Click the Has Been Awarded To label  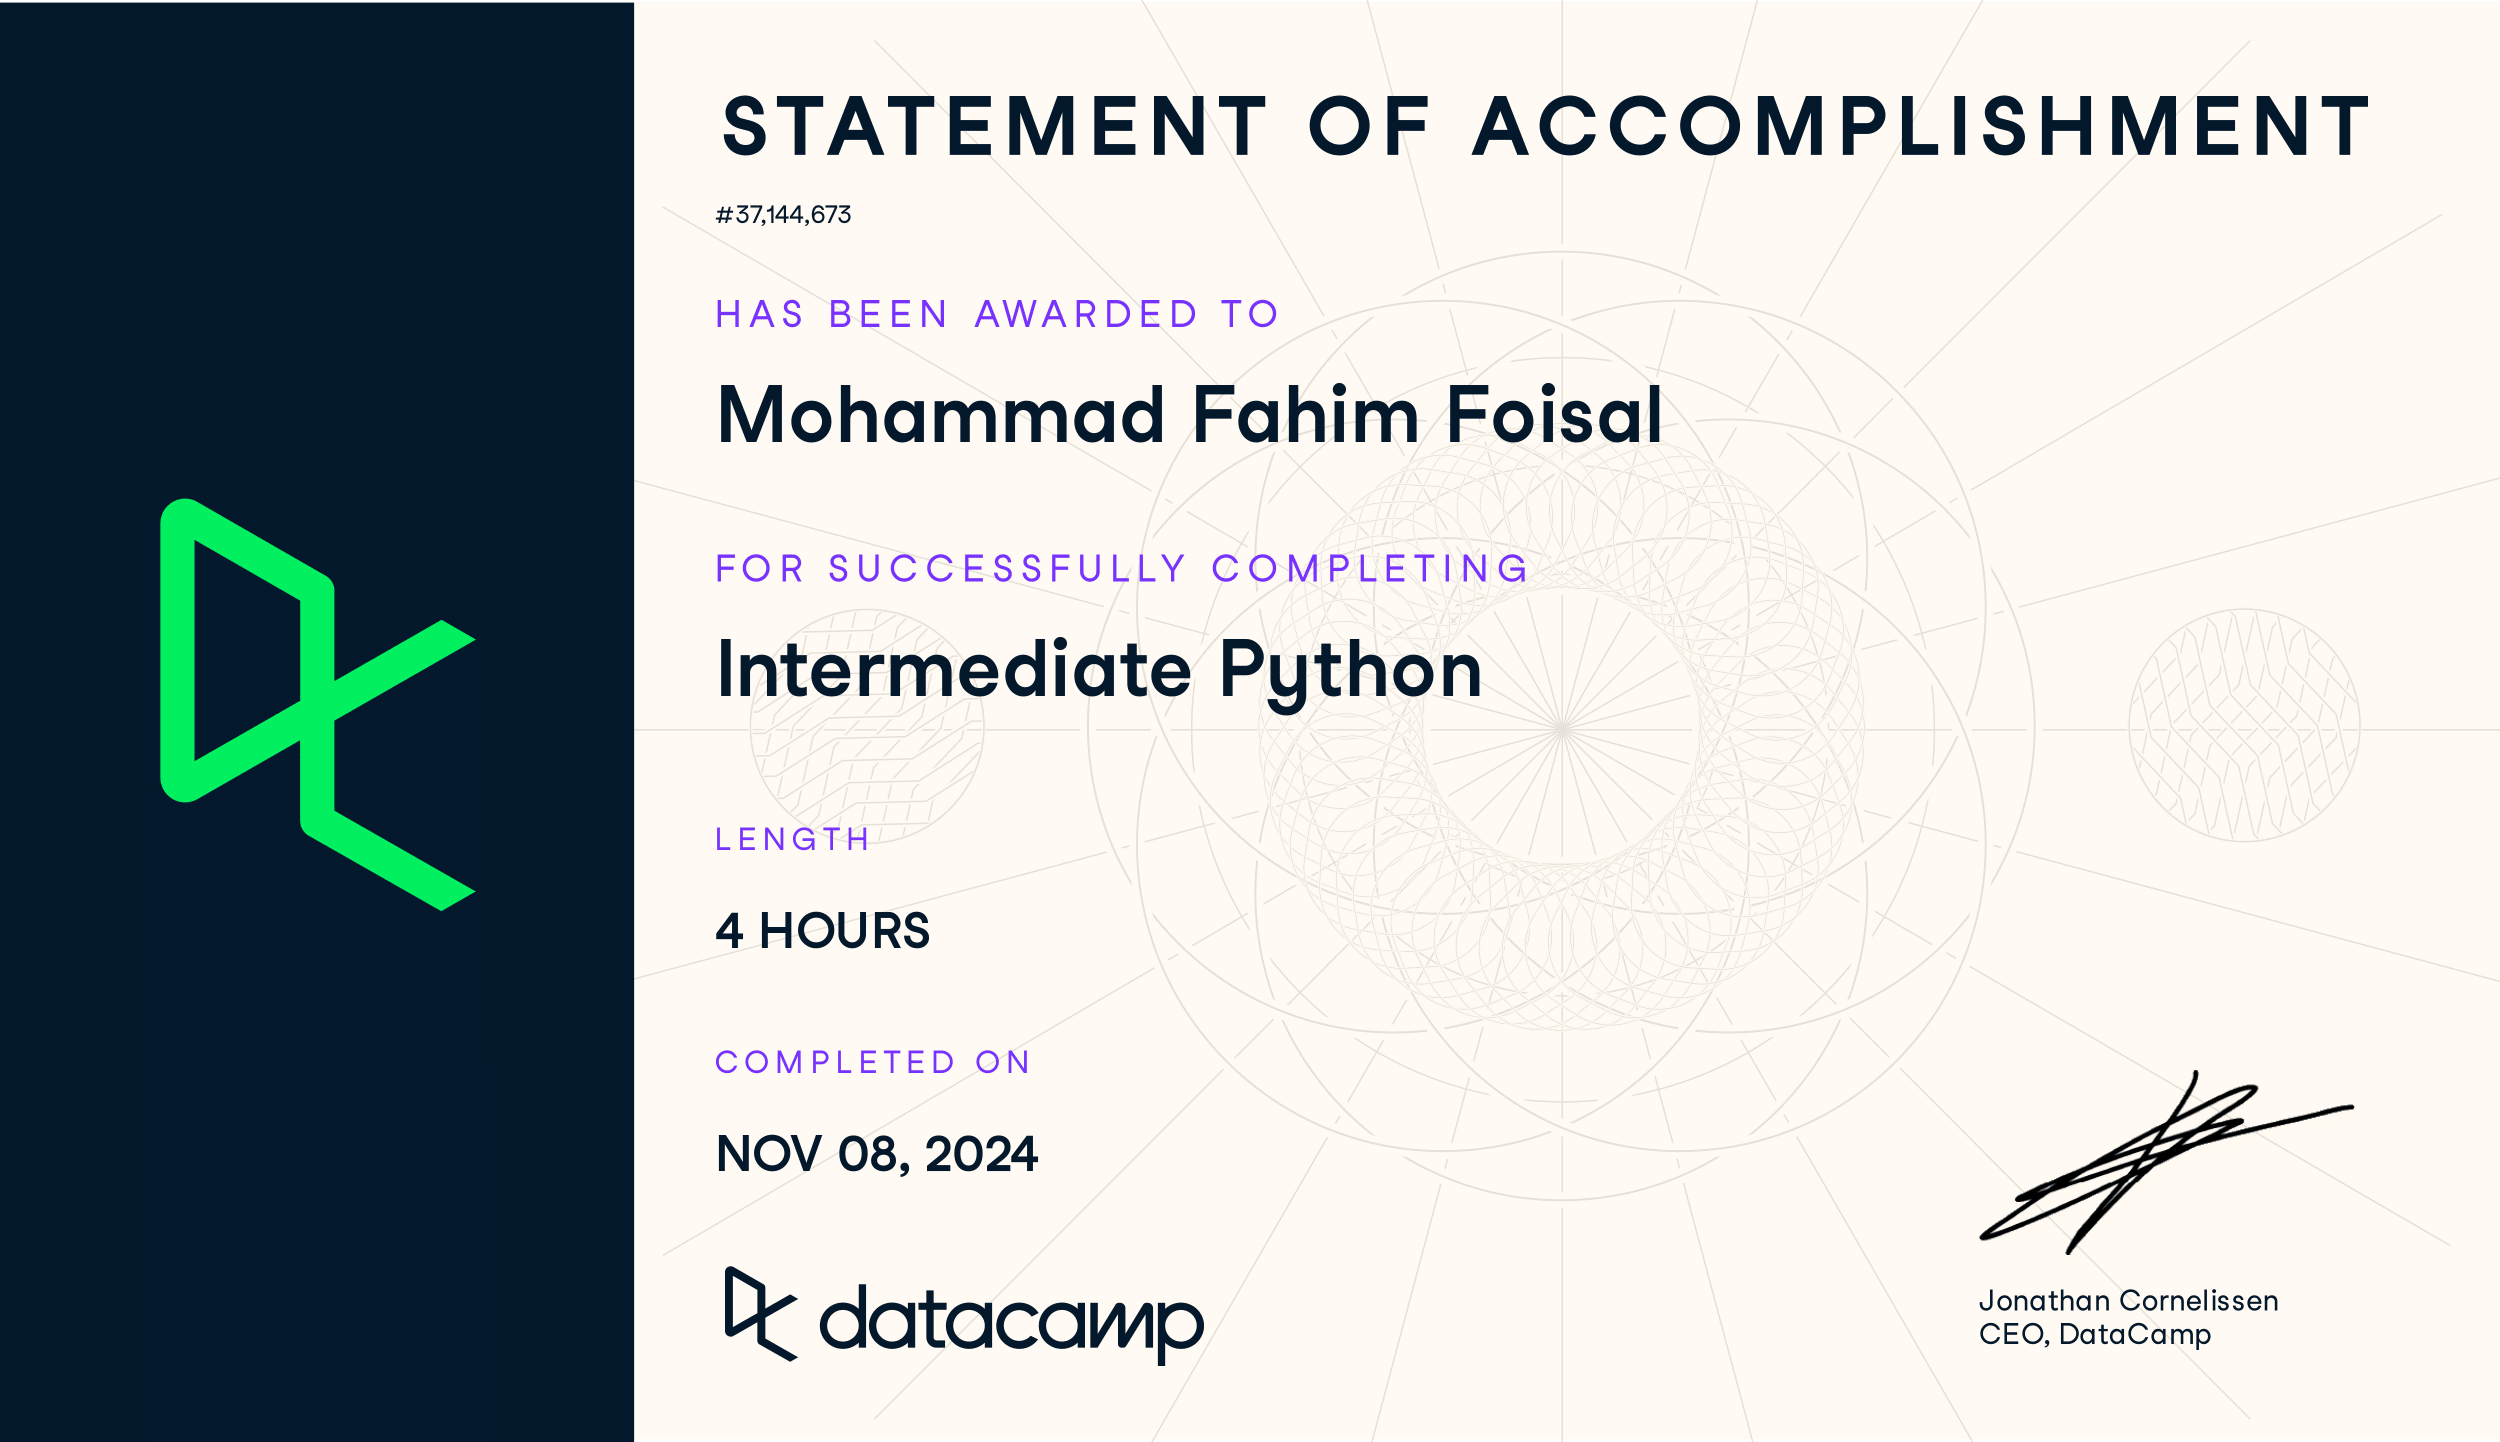[997, 314]
